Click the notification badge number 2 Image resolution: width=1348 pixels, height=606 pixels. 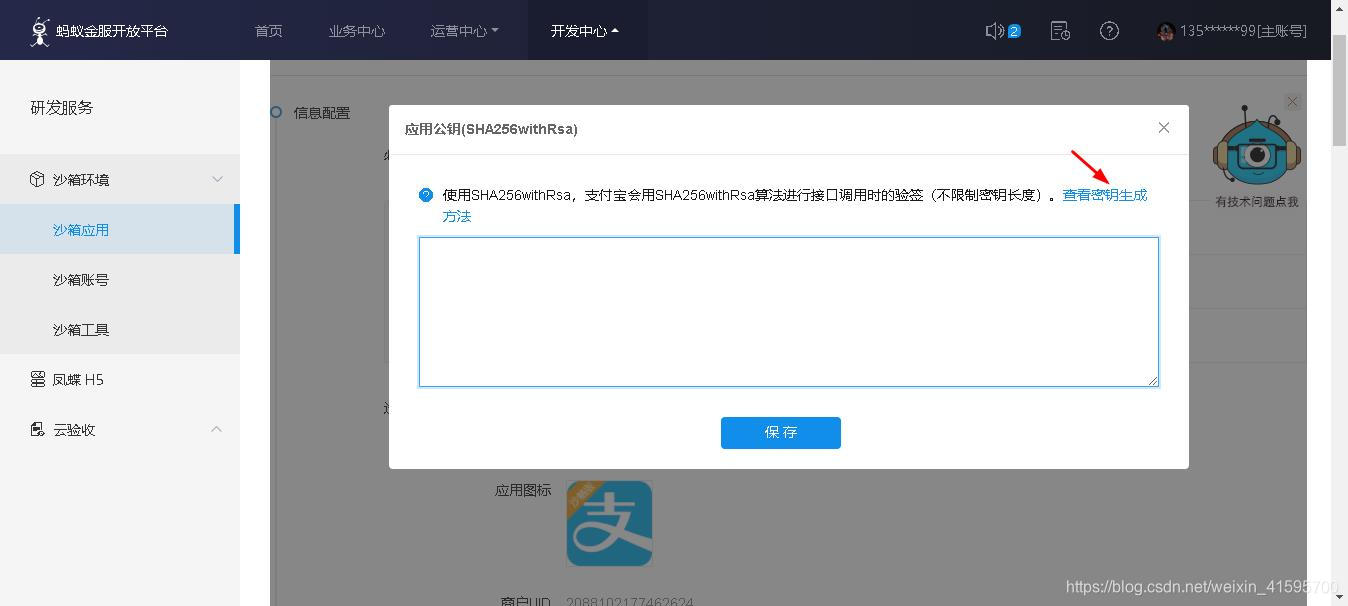click(x=1014, y=31)
